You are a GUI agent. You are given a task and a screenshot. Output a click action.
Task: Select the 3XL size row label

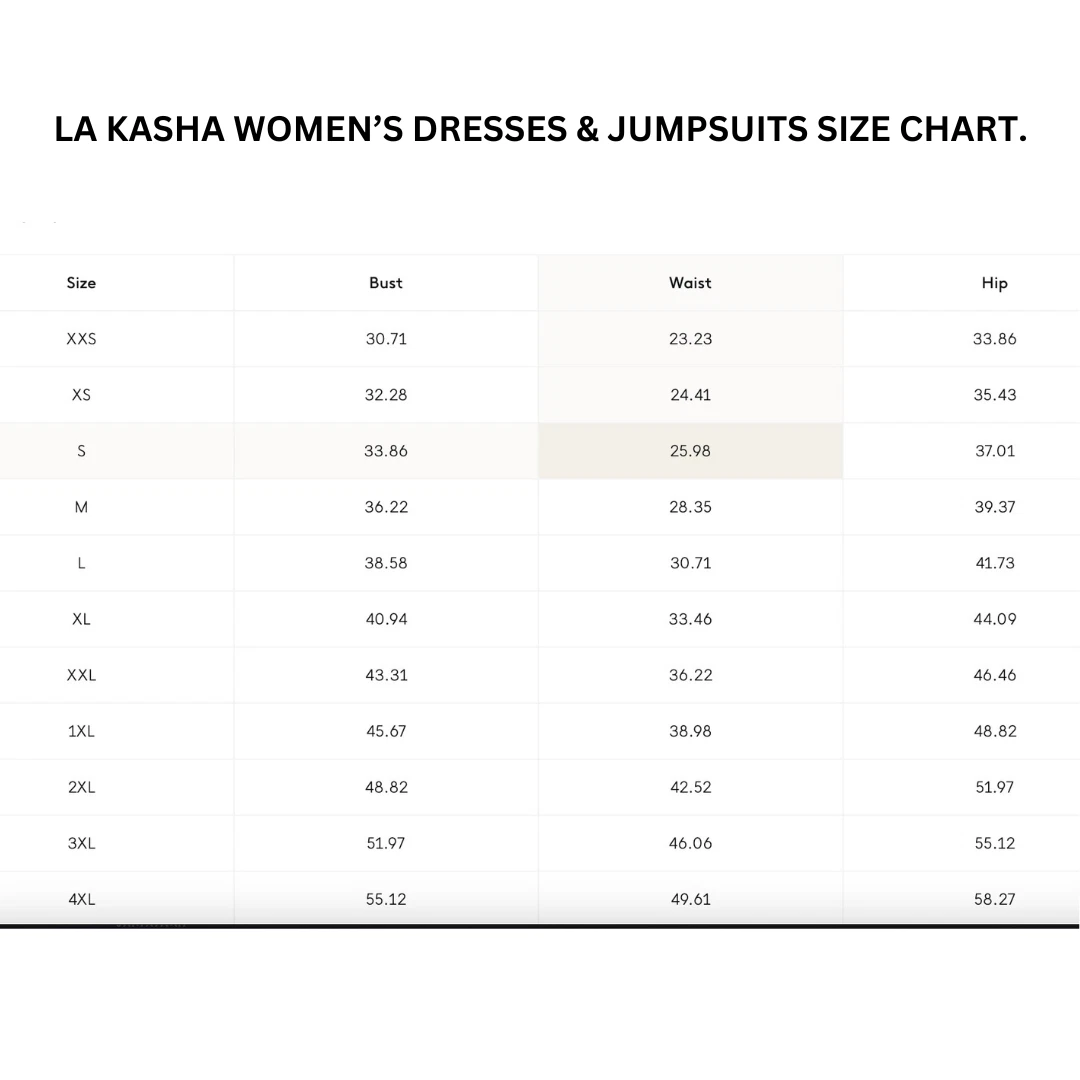(81, 843)
